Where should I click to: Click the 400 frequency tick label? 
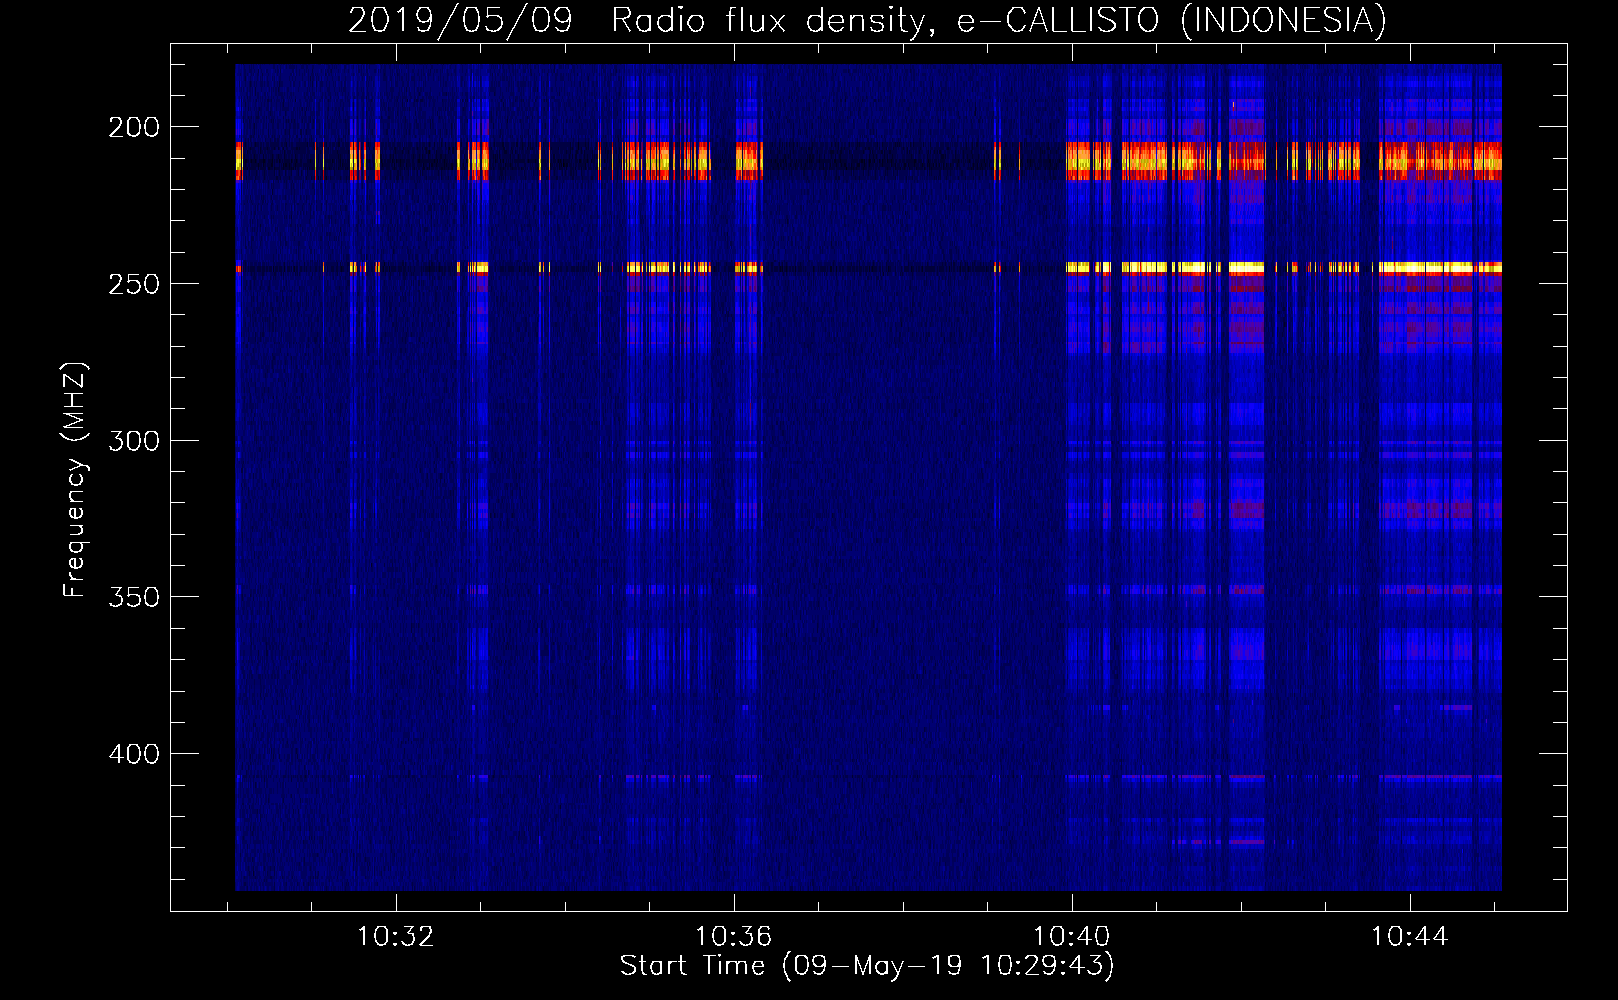pos(134,754)
